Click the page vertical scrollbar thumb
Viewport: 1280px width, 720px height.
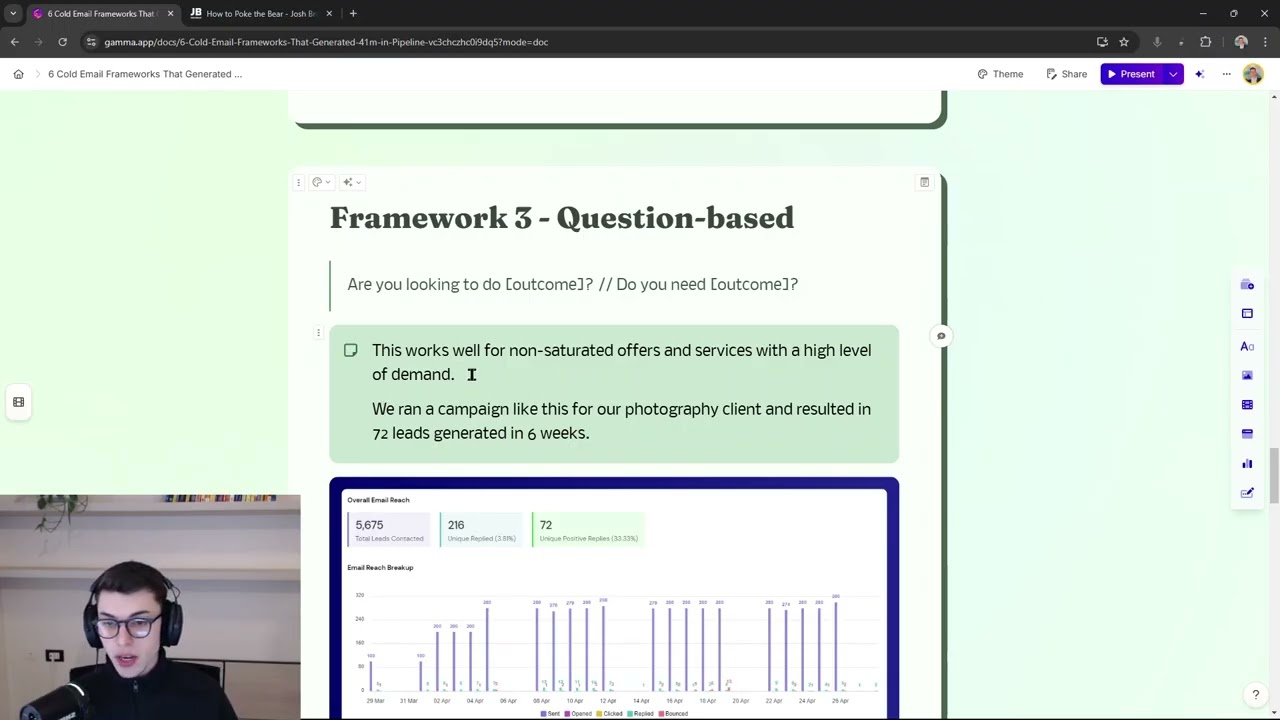1273,477
